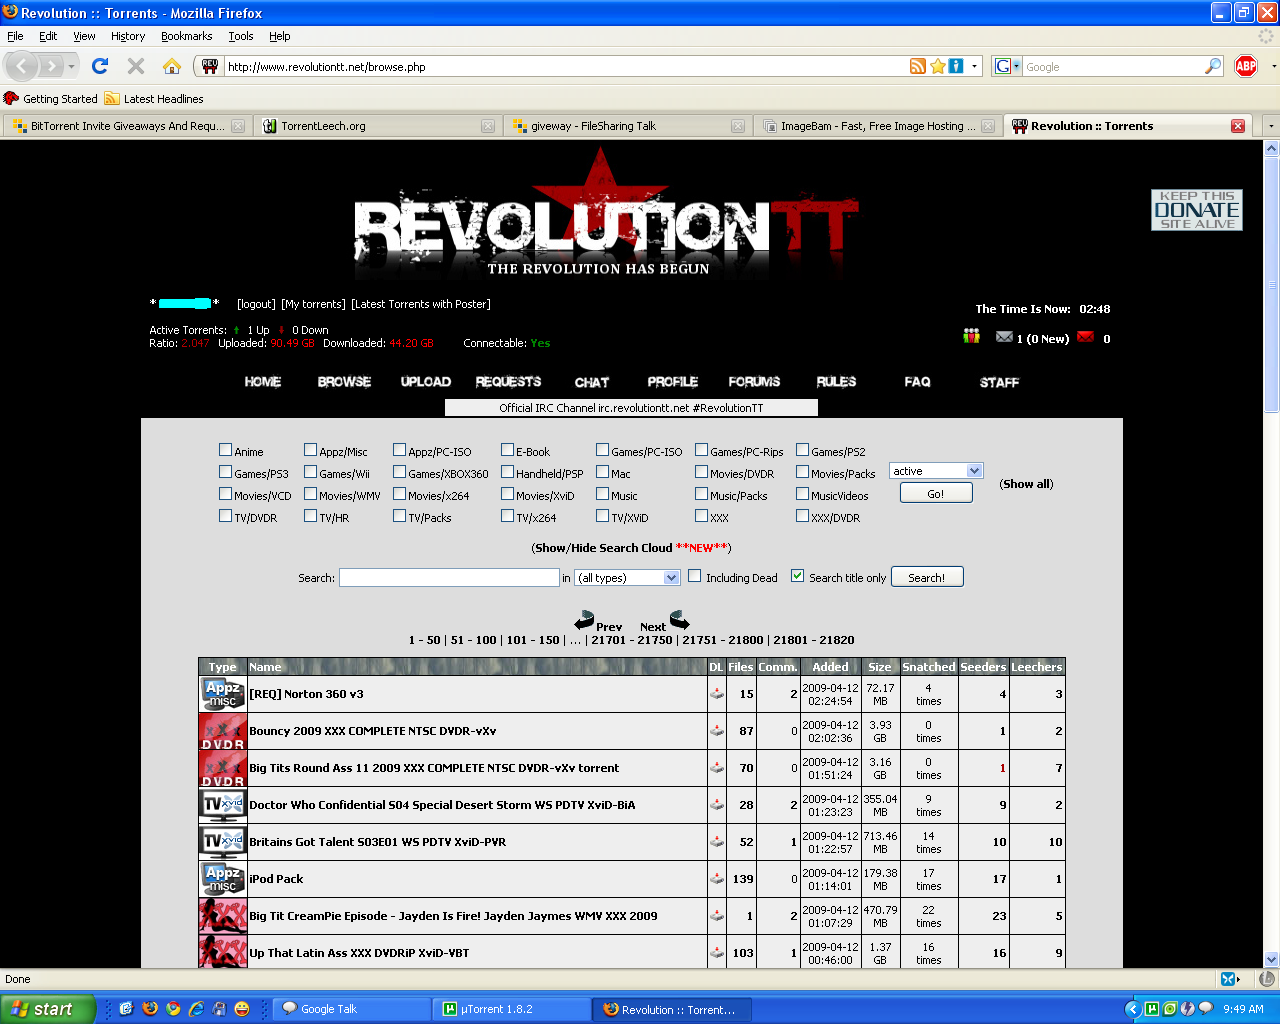
Task: Click the Show all link
Action: (1027, 484)
